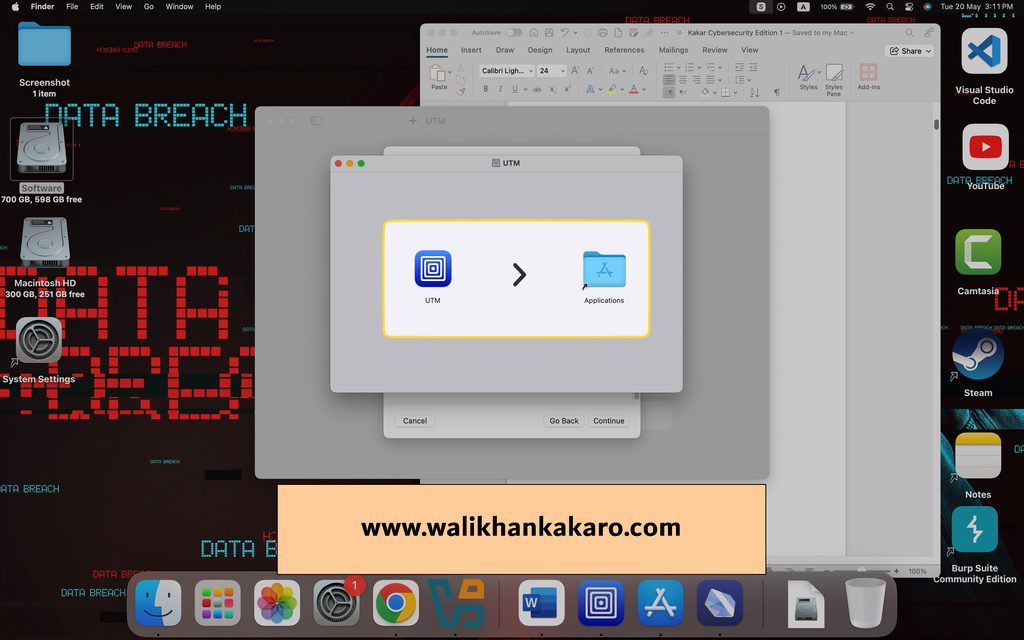Toggle Underline formatting in Word

(x=515, y=89)
